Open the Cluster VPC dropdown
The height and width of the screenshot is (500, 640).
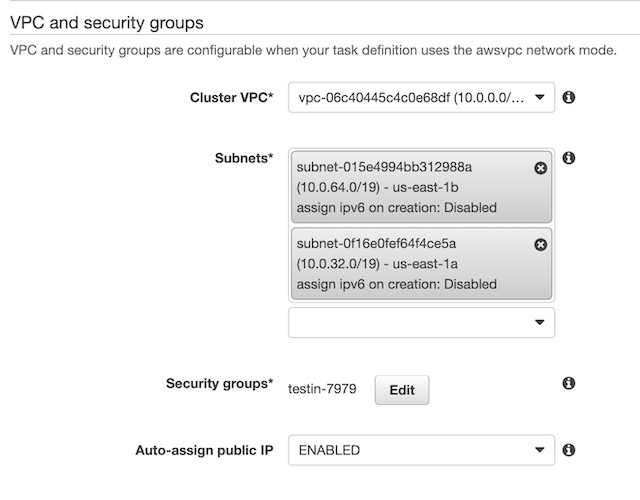coord(420,98)
